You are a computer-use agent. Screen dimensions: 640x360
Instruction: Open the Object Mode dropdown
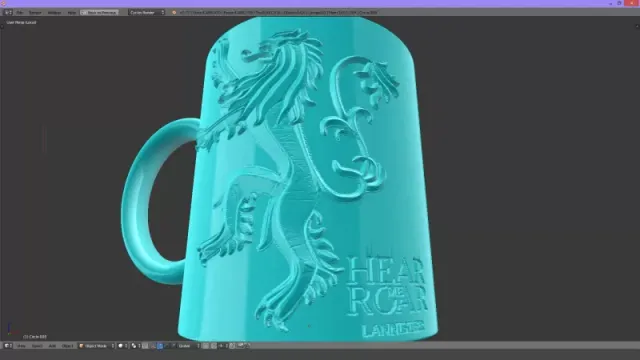point(97,346)
